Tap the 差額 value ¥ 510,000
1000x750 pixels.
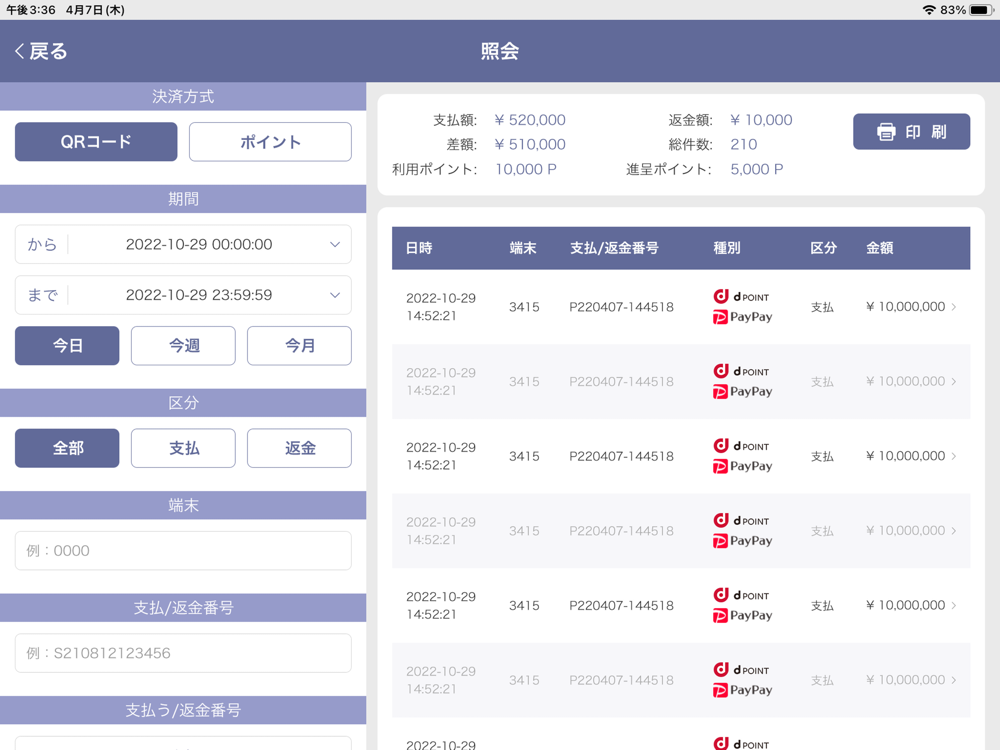[x=530, y=144]
